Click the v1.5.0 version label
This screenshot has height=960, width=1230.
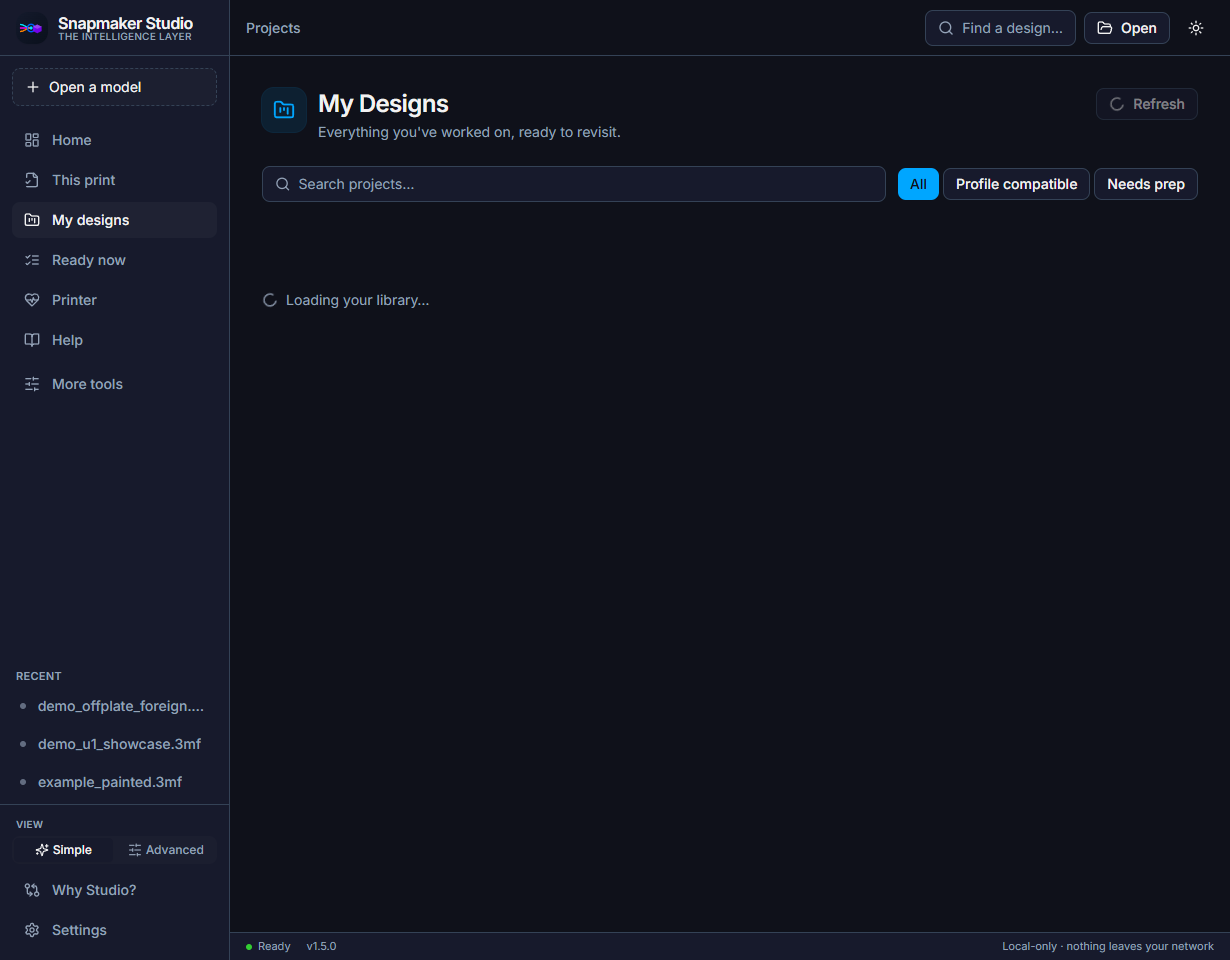click(321, 947)
